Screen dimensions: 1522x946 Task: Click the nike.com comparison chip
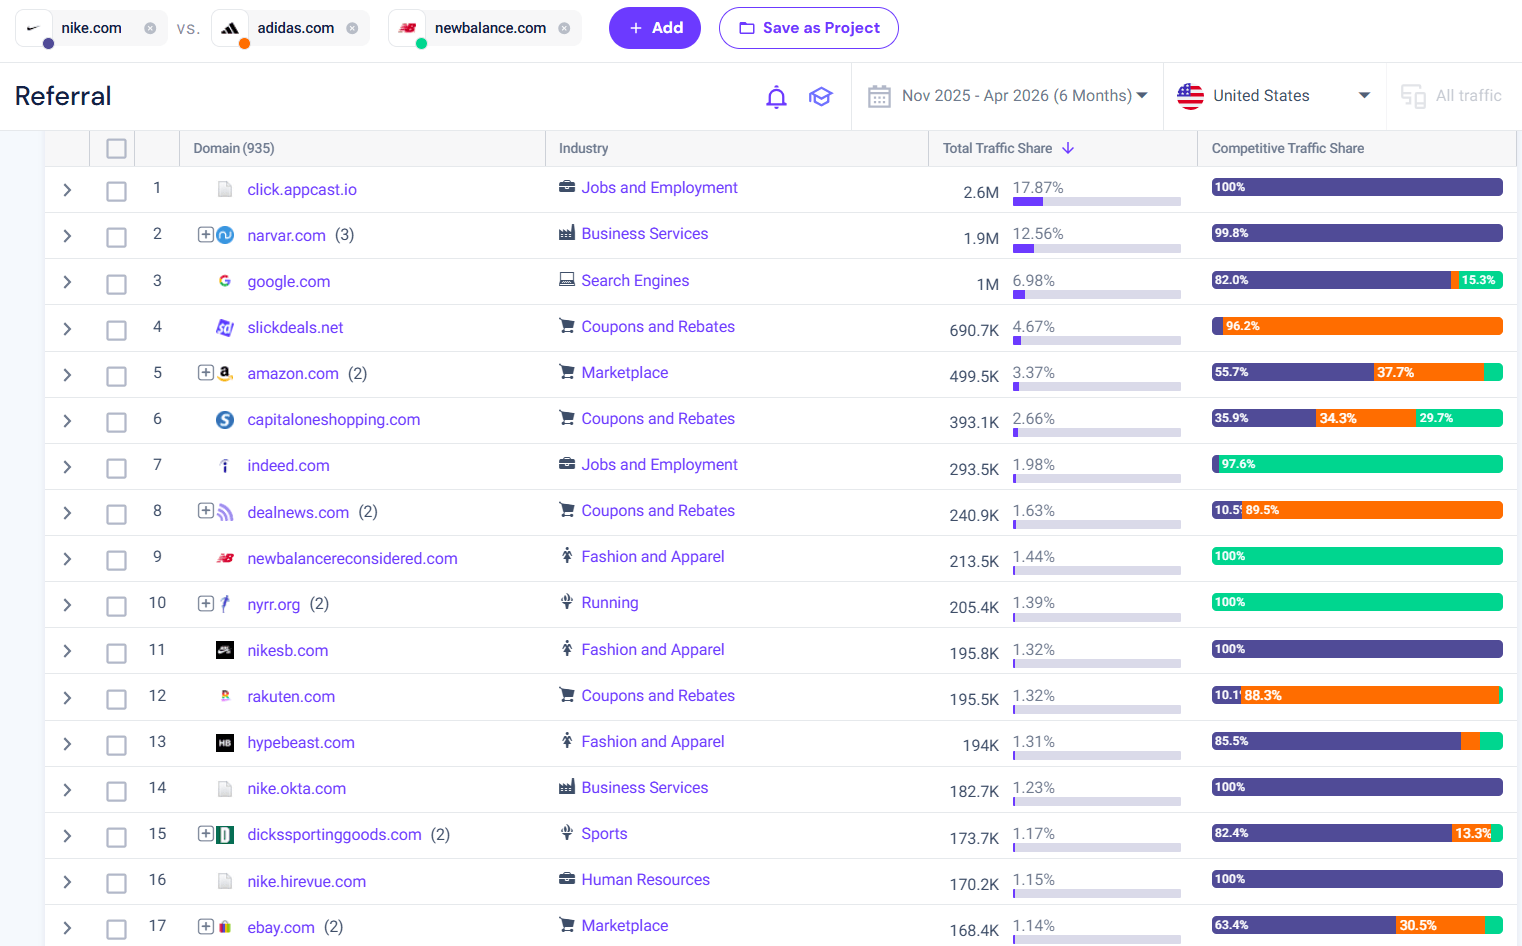pos(91,28)
